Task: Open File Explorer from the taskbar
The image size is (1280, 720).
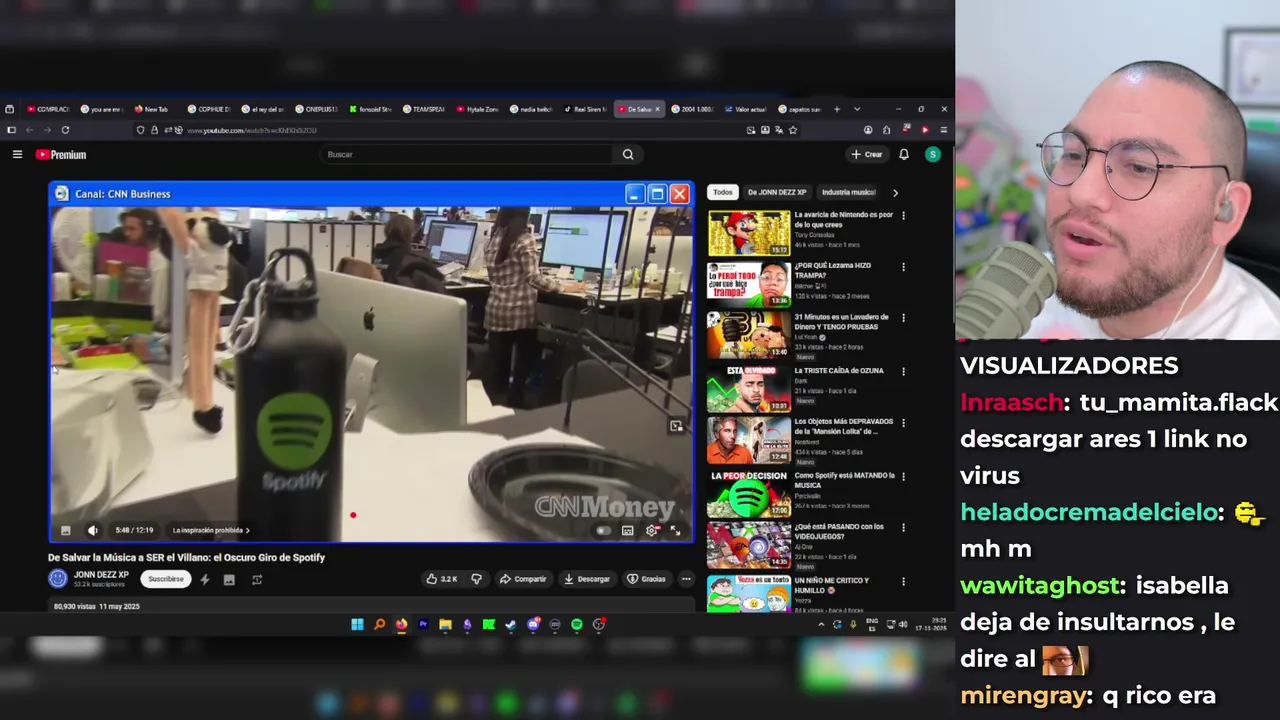Action: [x=445, y=624]
